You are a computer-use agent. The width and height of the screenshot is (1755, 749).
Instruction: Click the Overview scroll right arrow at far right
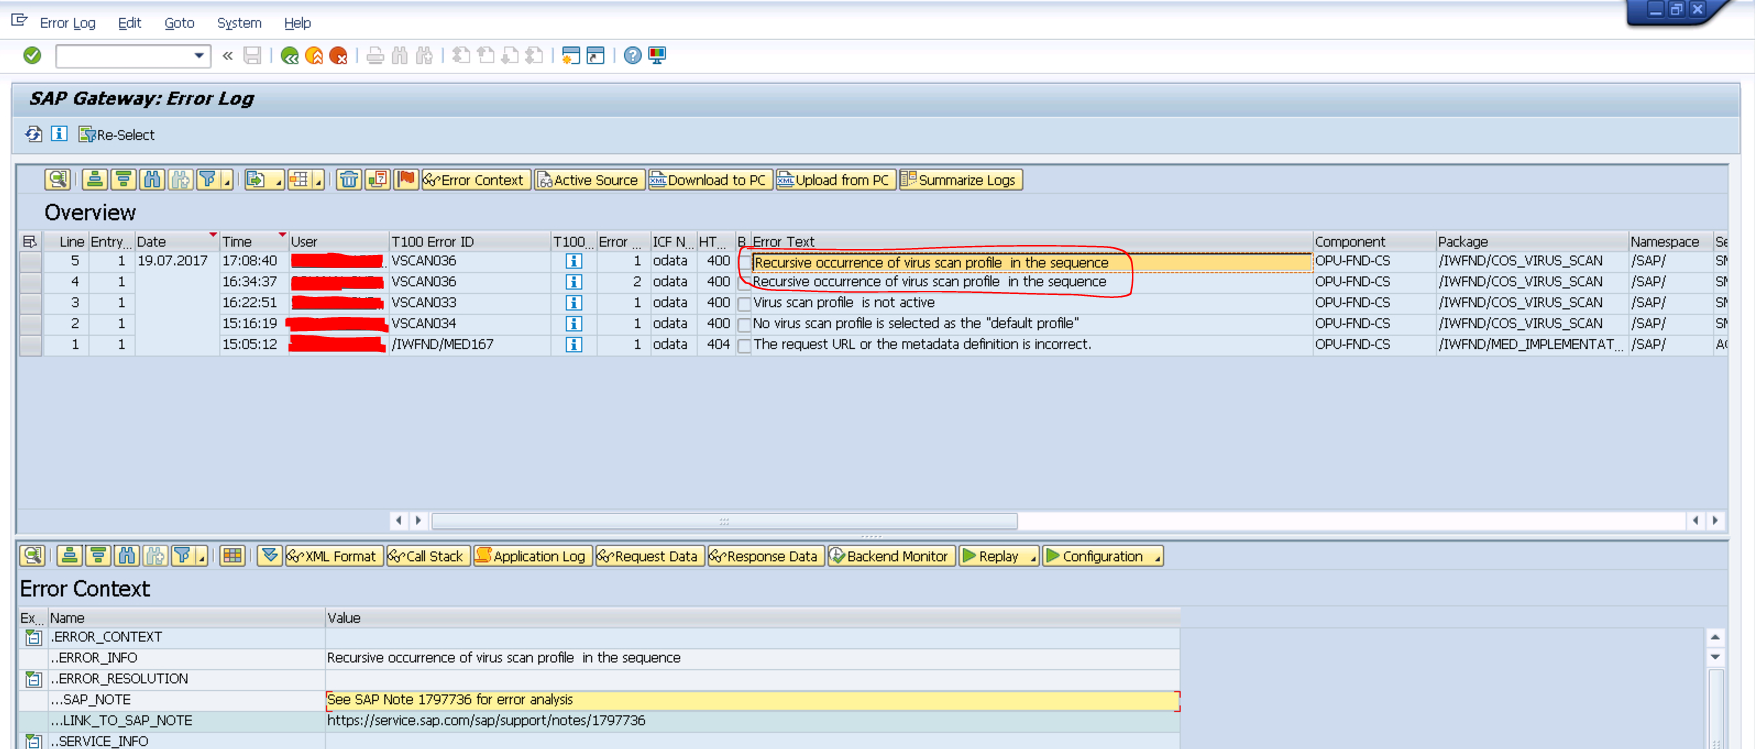click(x=1716, y=520)
